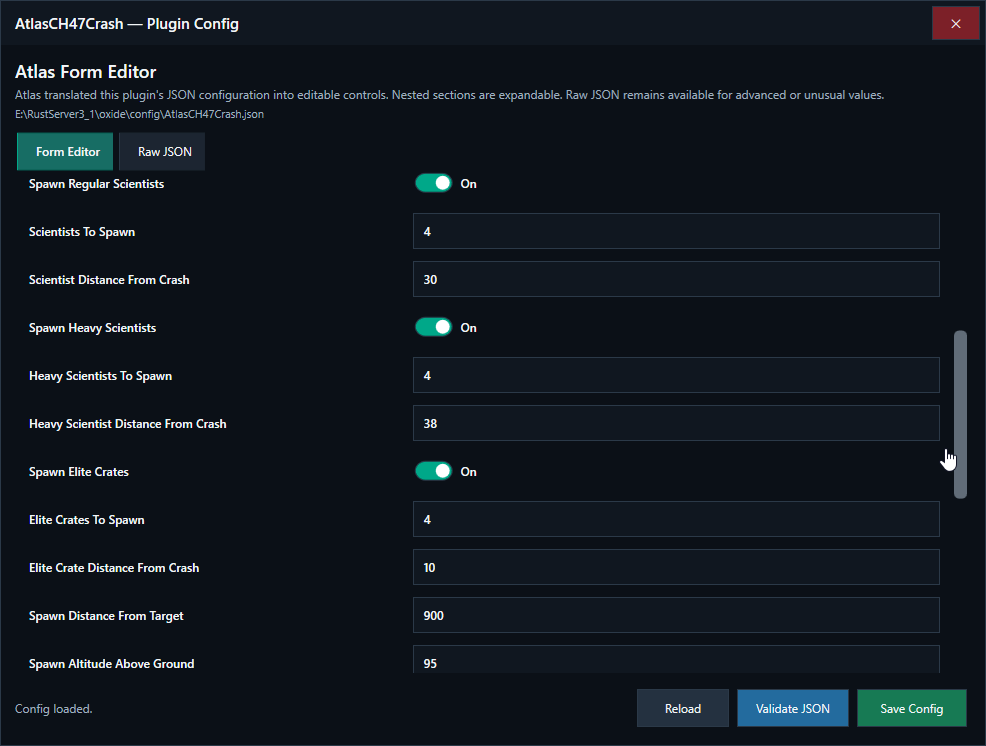Image resolution: width=986 pixels, height=746 pixels.
Task: Toggle Spawn Regular Scientists switch
Action: (433, 183)
